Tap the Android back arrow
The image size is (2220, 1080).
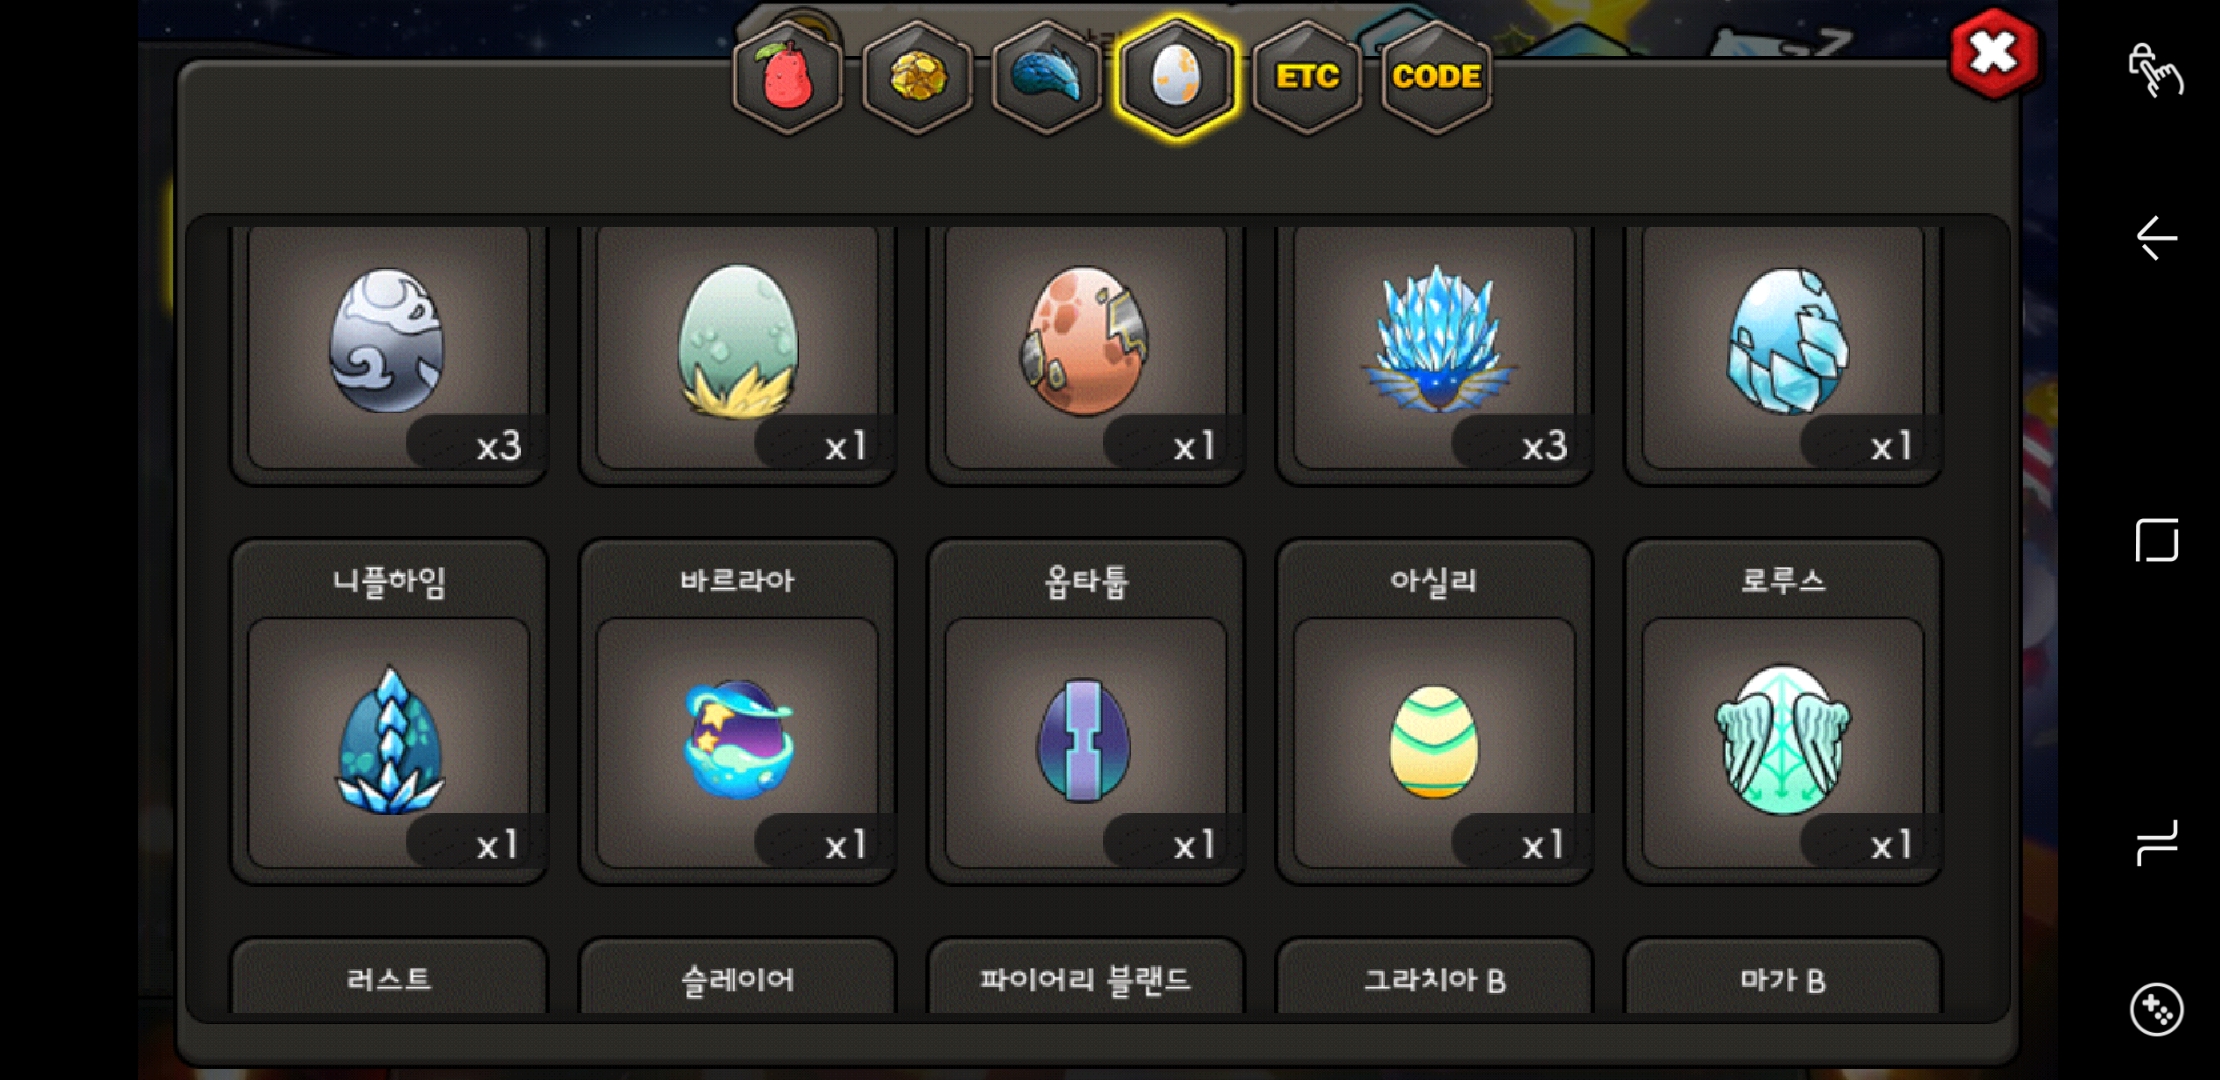[2156, 238]
